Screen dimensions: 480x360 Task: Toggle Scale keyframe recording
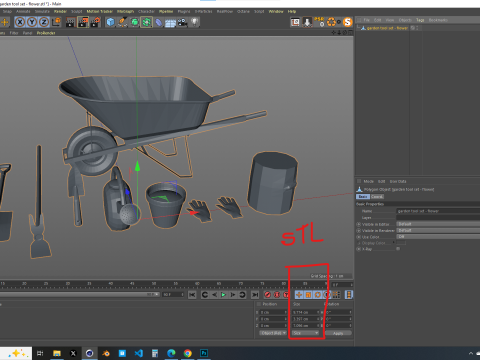coord(308,295)
